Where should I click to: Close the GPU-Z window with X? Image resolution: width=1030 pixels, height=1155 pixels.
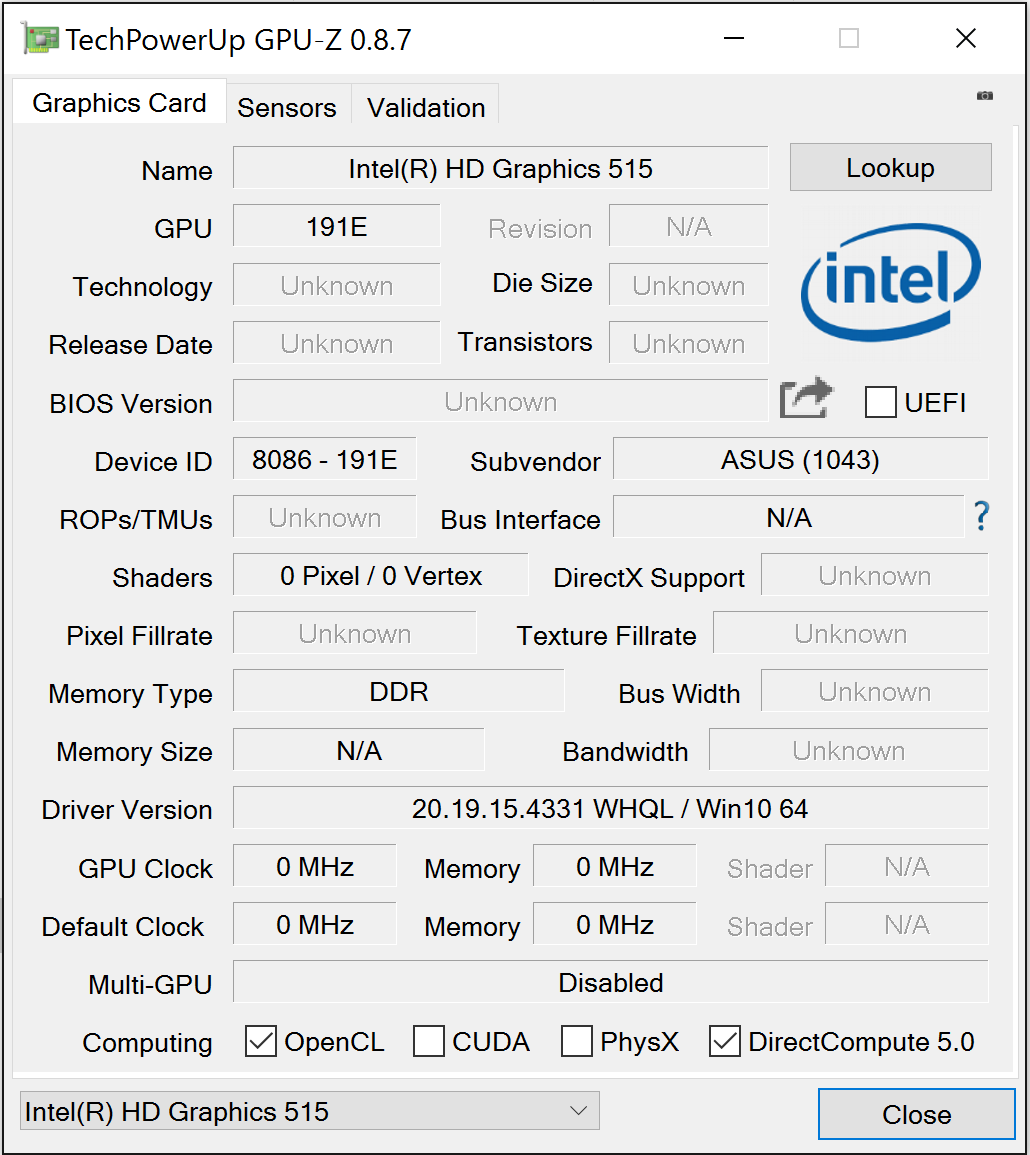coord(965,38)
